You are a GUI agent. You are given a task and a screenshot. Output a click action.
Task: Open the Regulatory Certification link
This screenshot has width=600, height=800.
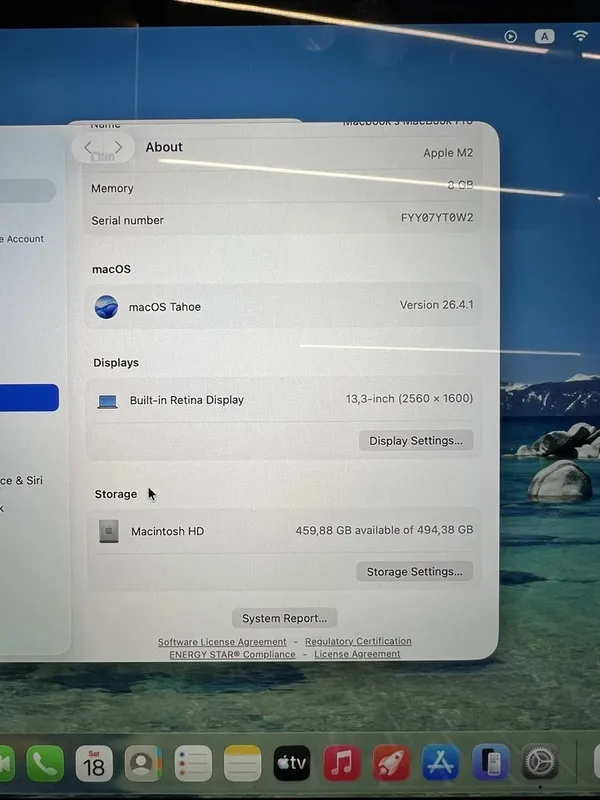coord(358,641)
